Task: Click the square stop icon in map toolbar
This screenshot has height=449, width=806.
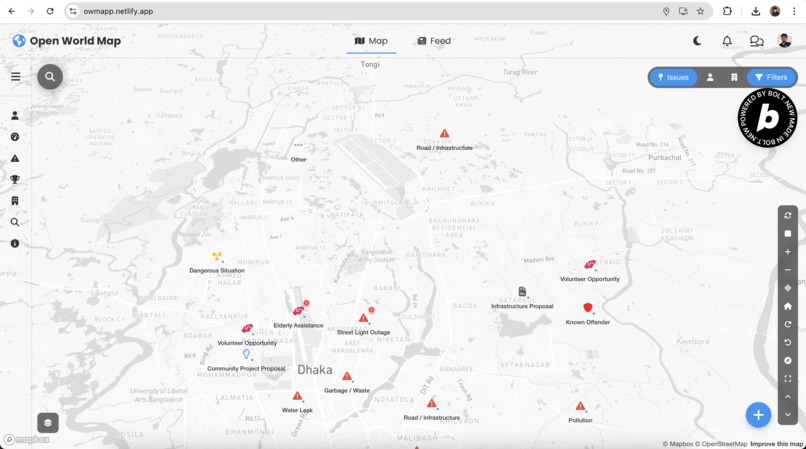Action: coord(787,234)
